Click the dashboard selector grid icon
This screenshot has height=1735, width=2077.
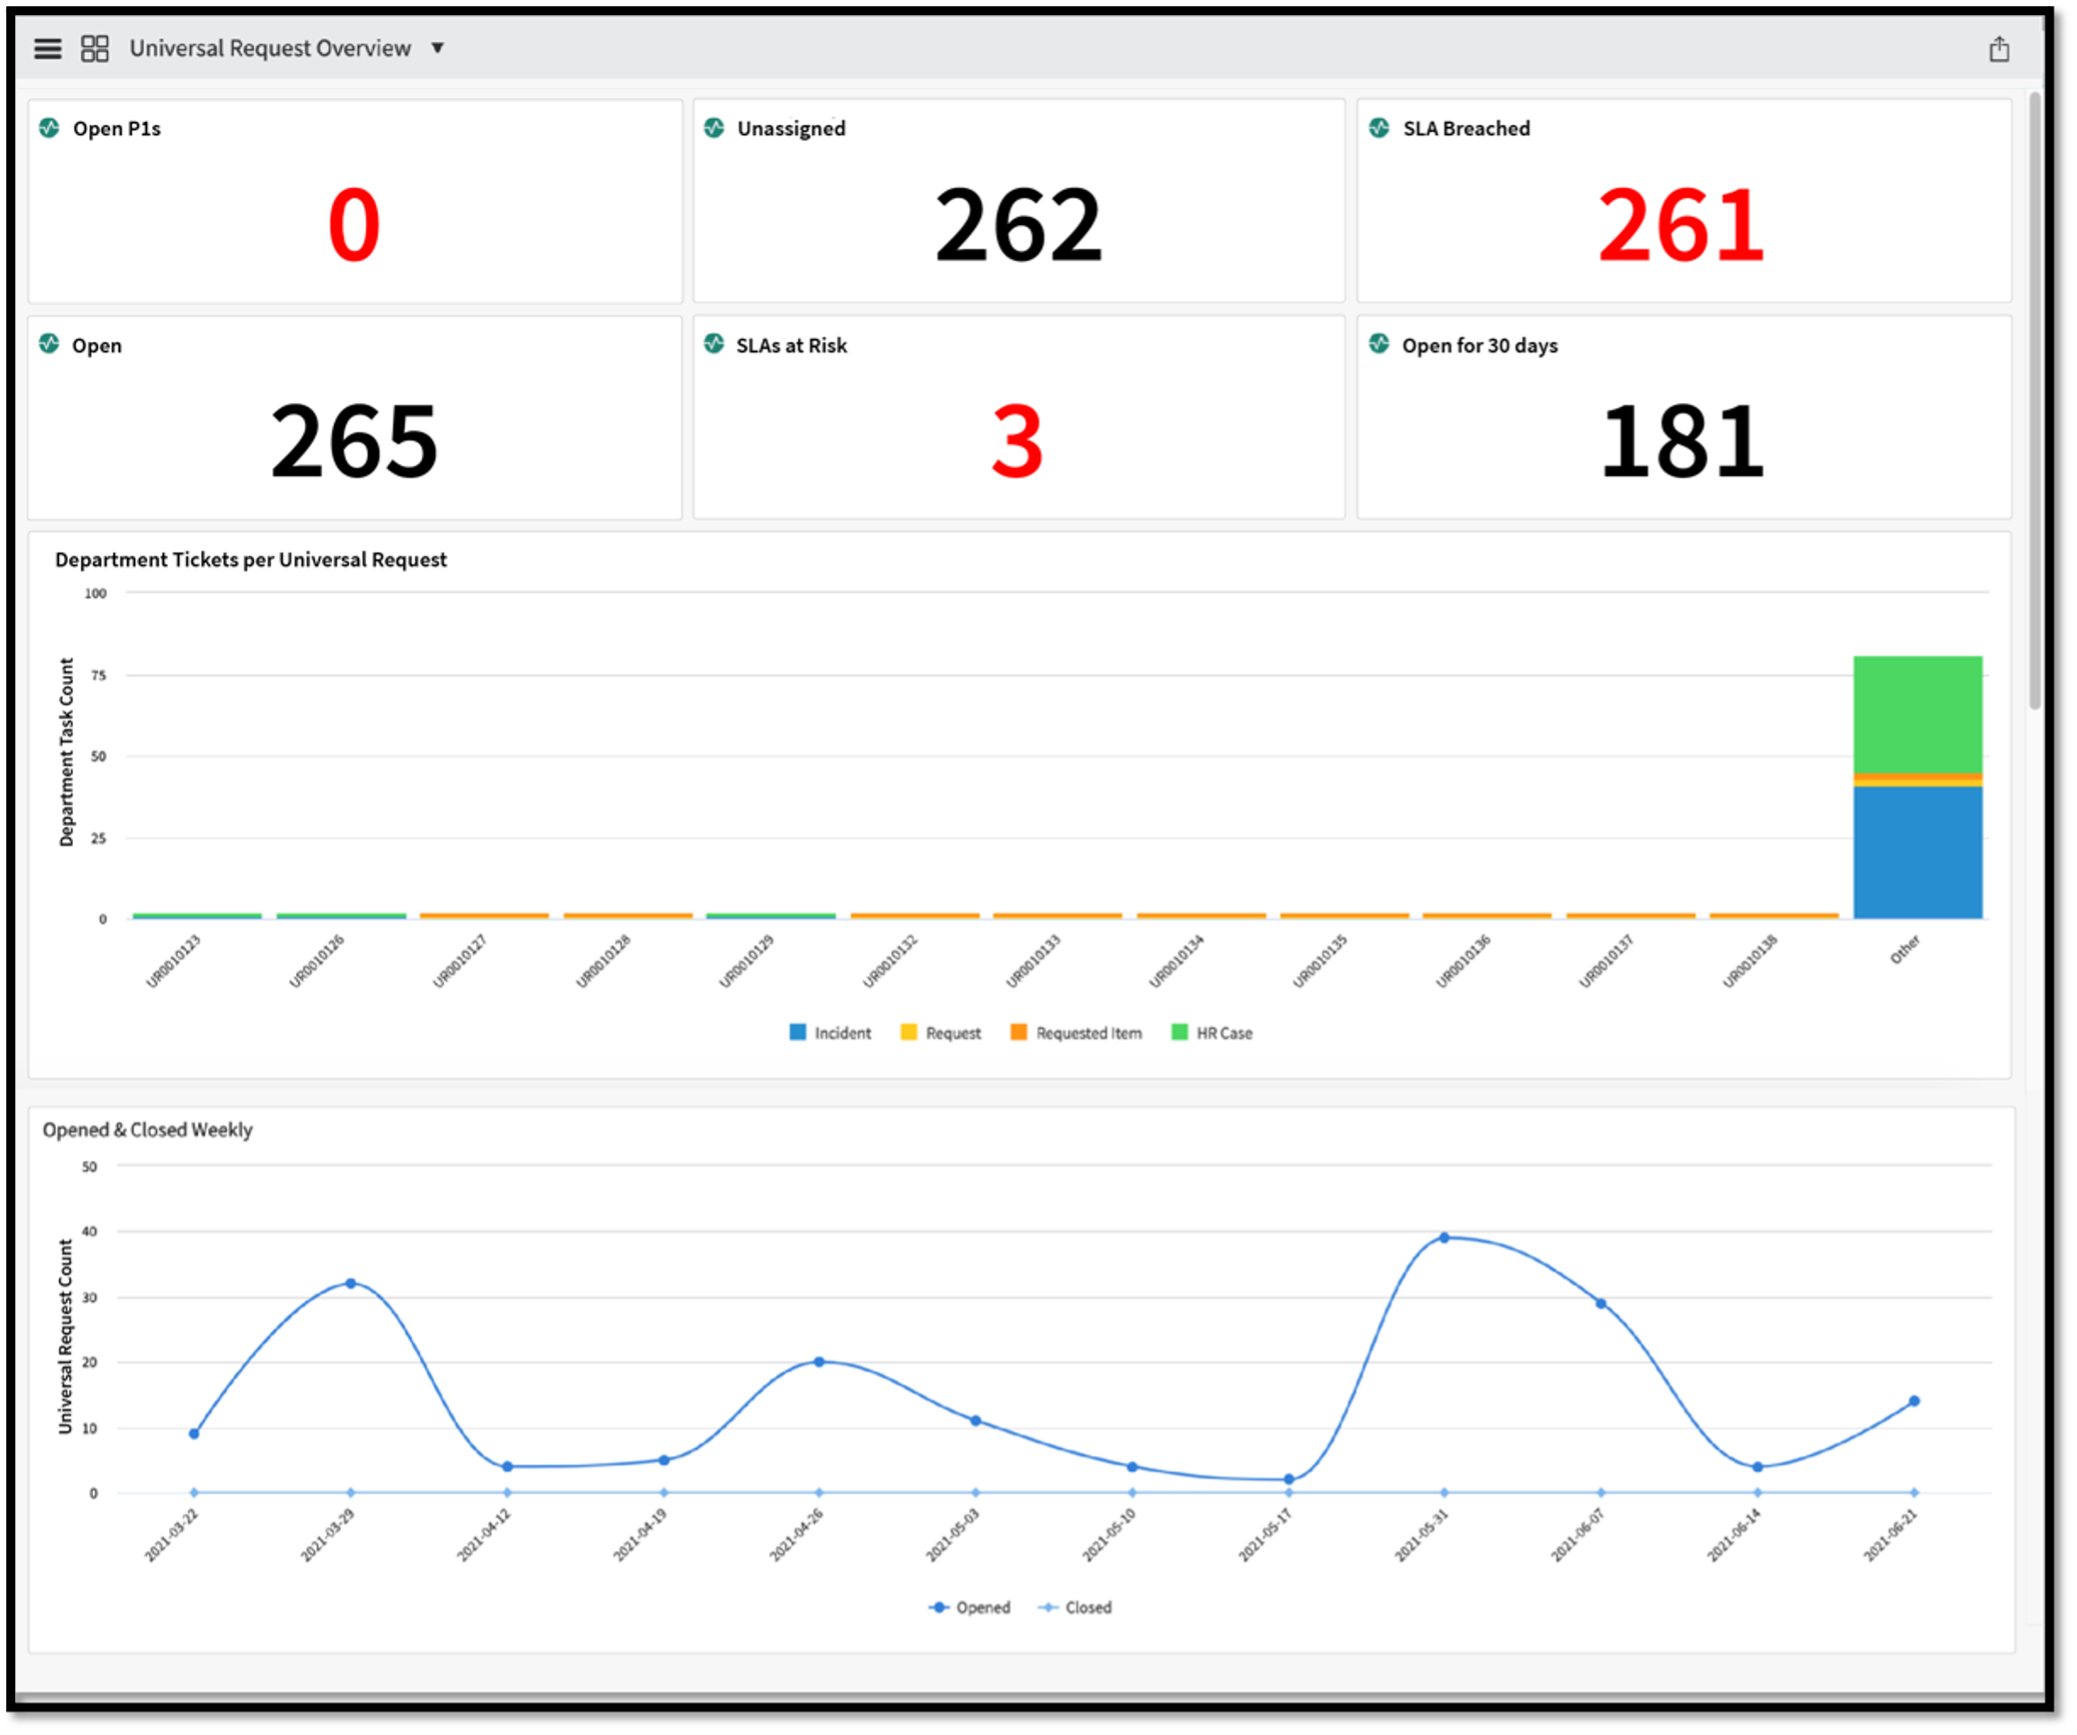click(95, 46)
